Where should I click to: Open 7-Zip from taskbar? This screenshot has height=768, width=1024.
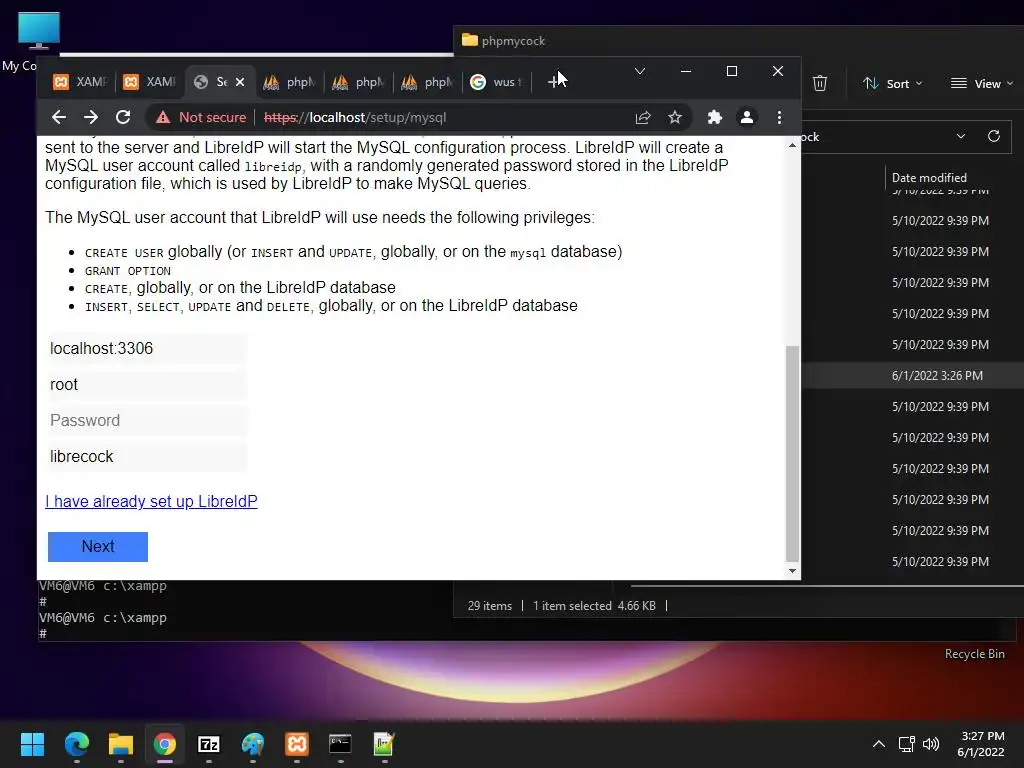[209, 744]
